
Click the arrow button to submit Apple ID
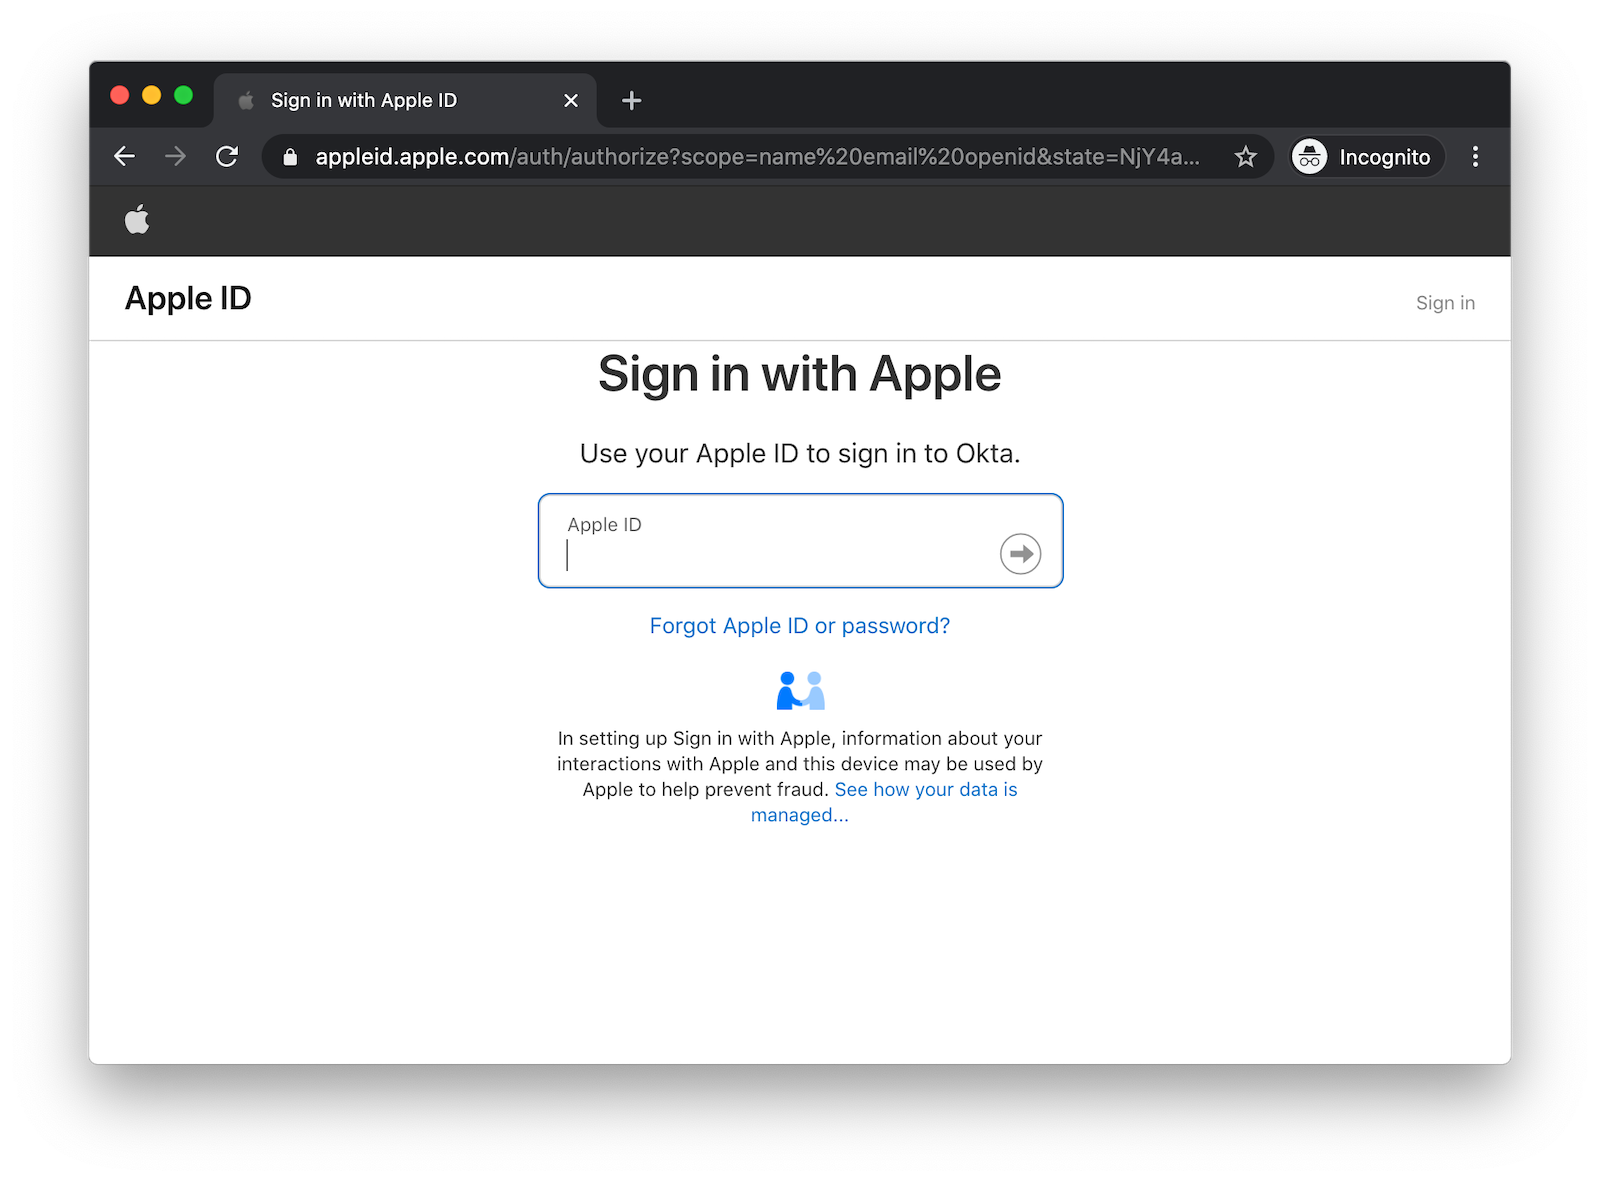tap(1020, 553)
